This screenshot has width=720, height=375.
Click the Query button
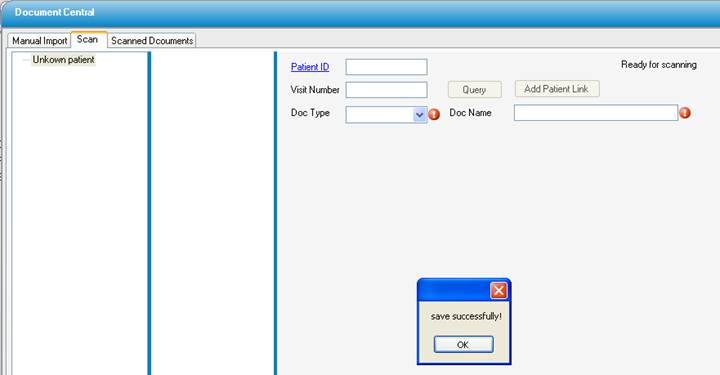(474, 90)
